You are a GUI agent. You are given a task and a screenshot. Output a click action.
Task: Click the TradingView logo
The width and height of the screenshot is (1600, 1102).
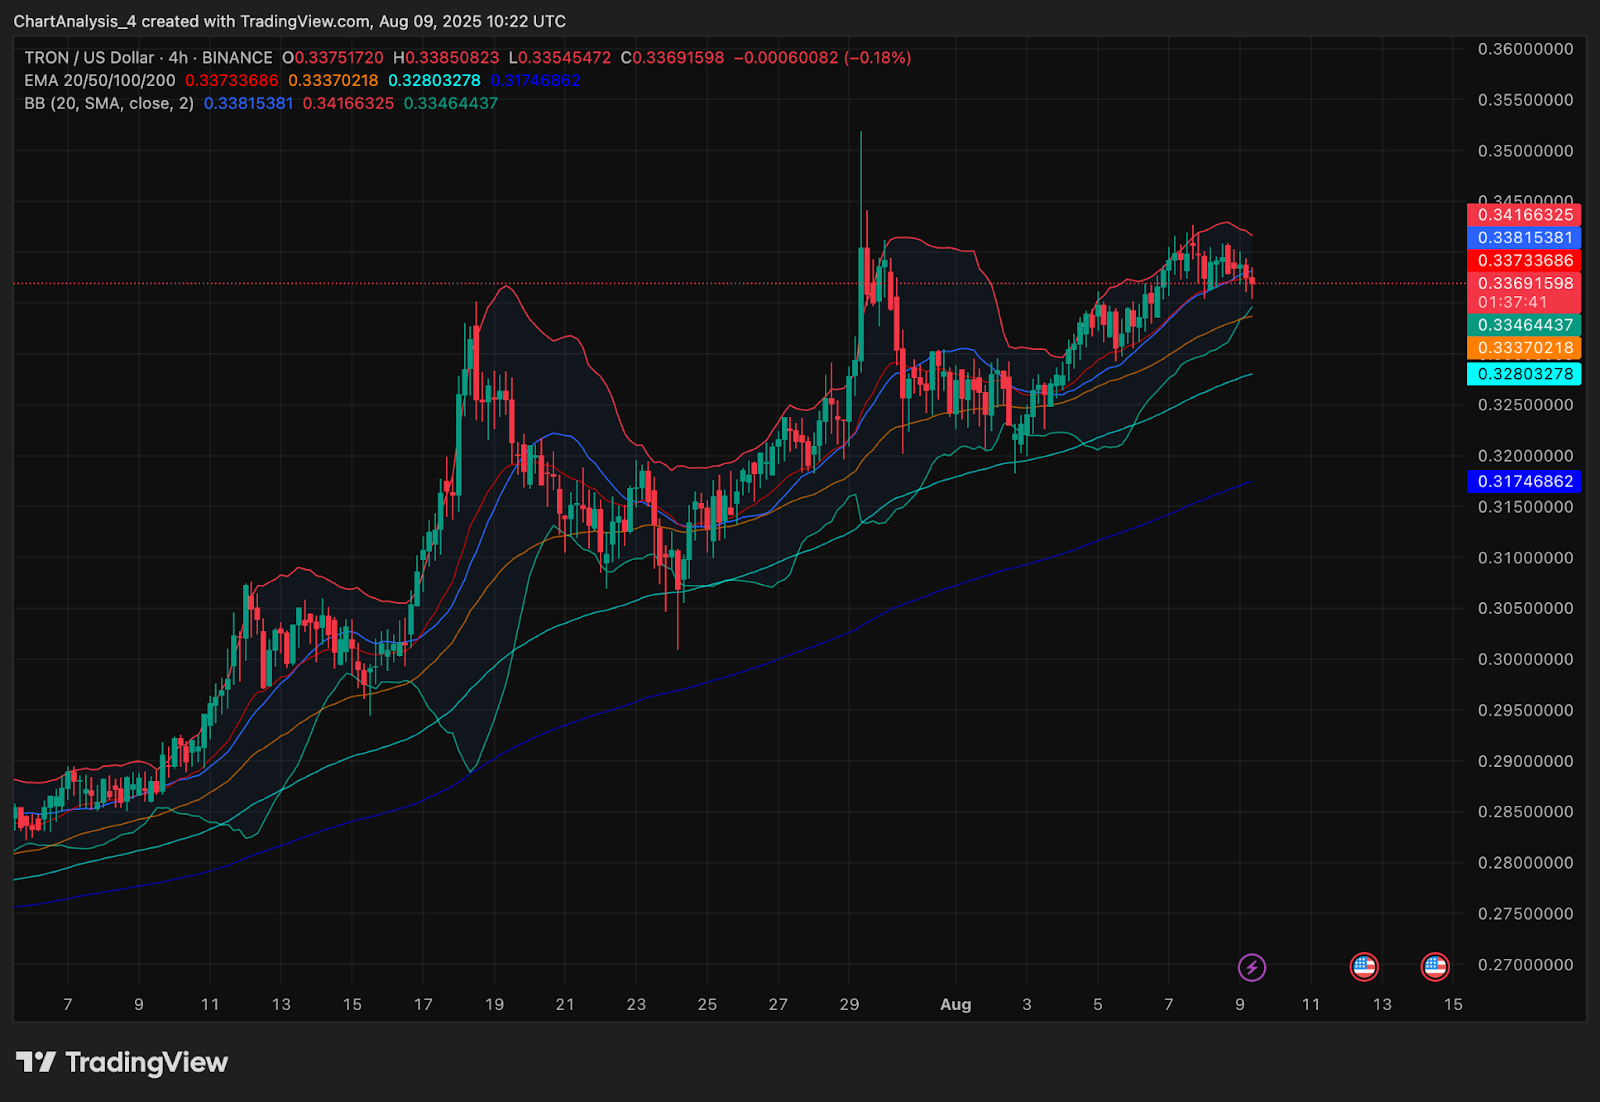point(122,1062)
